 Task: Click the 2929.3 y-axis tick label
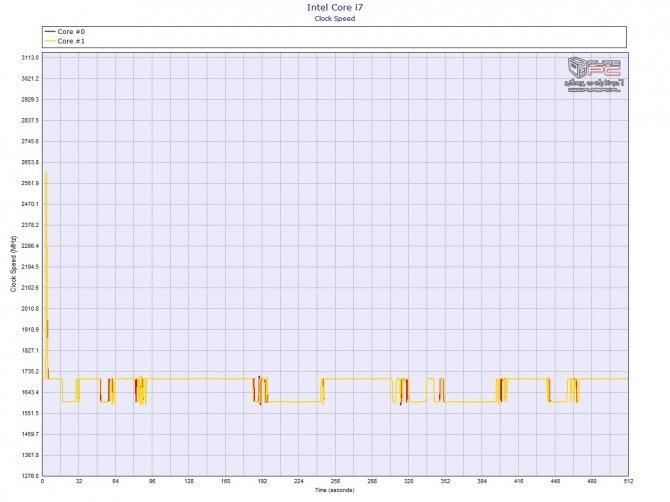pos(30,100)
